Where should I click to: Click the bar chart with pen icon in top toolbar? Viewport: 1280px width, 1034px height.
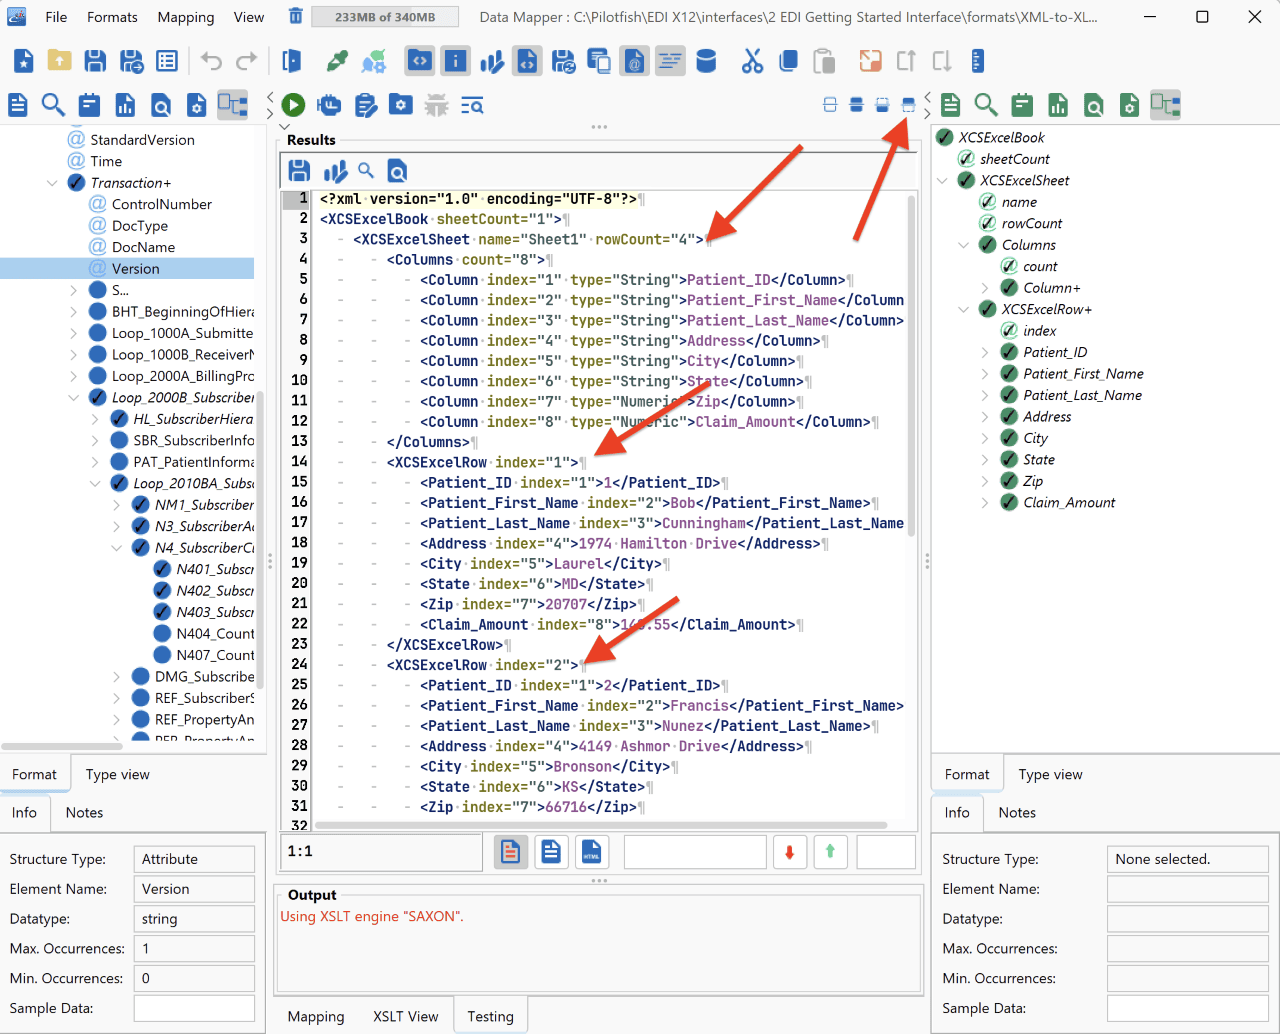click(x=492, y=61)
